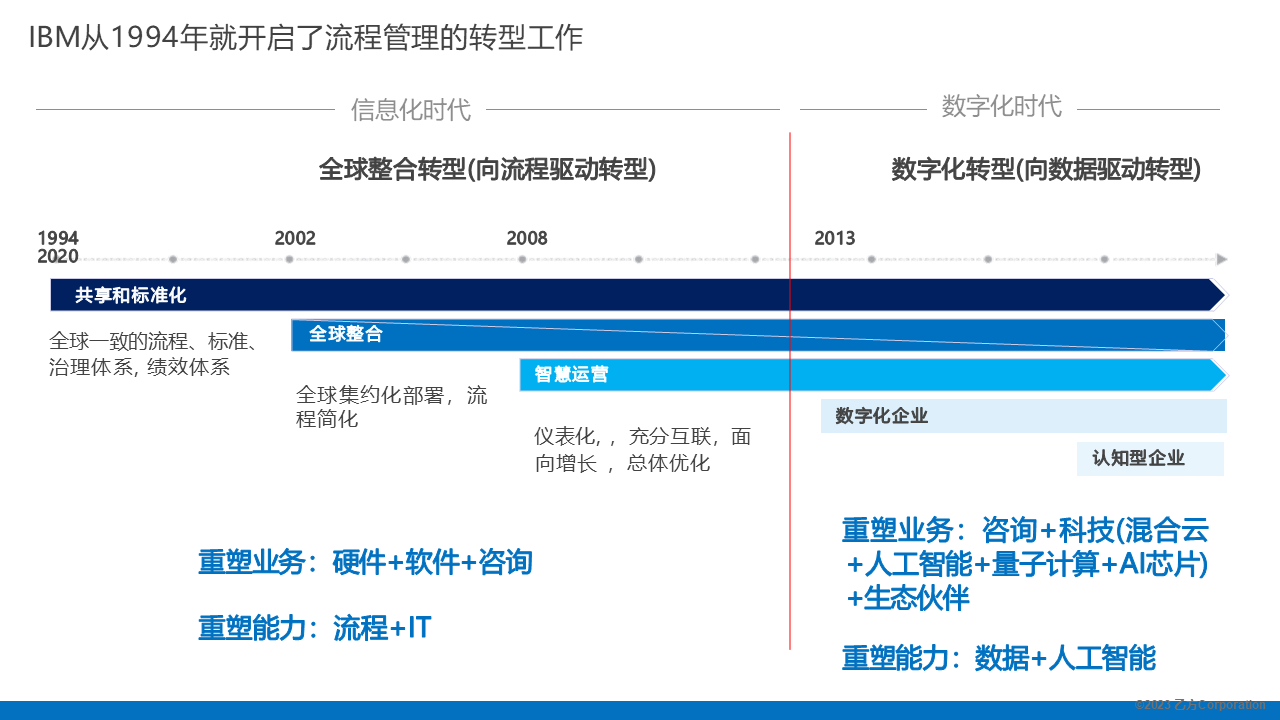This screenshot has width=1280, height=720.
Task: Select the 2013 year label on timeline
Action: [835, 238]
